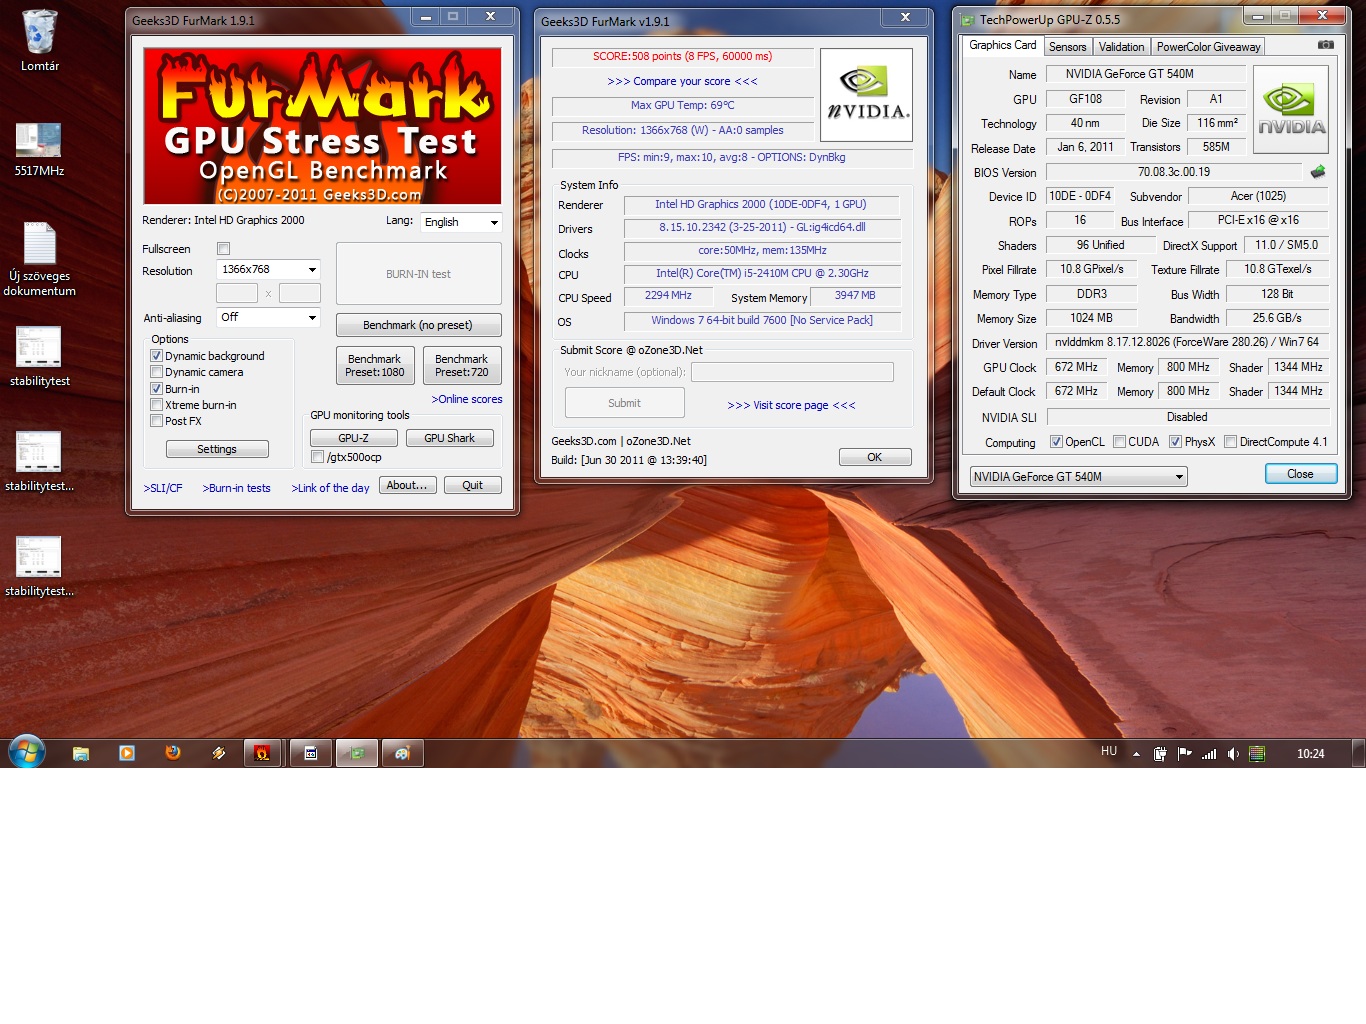Open the 1366x768 Resolution dropdown

[x=268, y=270]
